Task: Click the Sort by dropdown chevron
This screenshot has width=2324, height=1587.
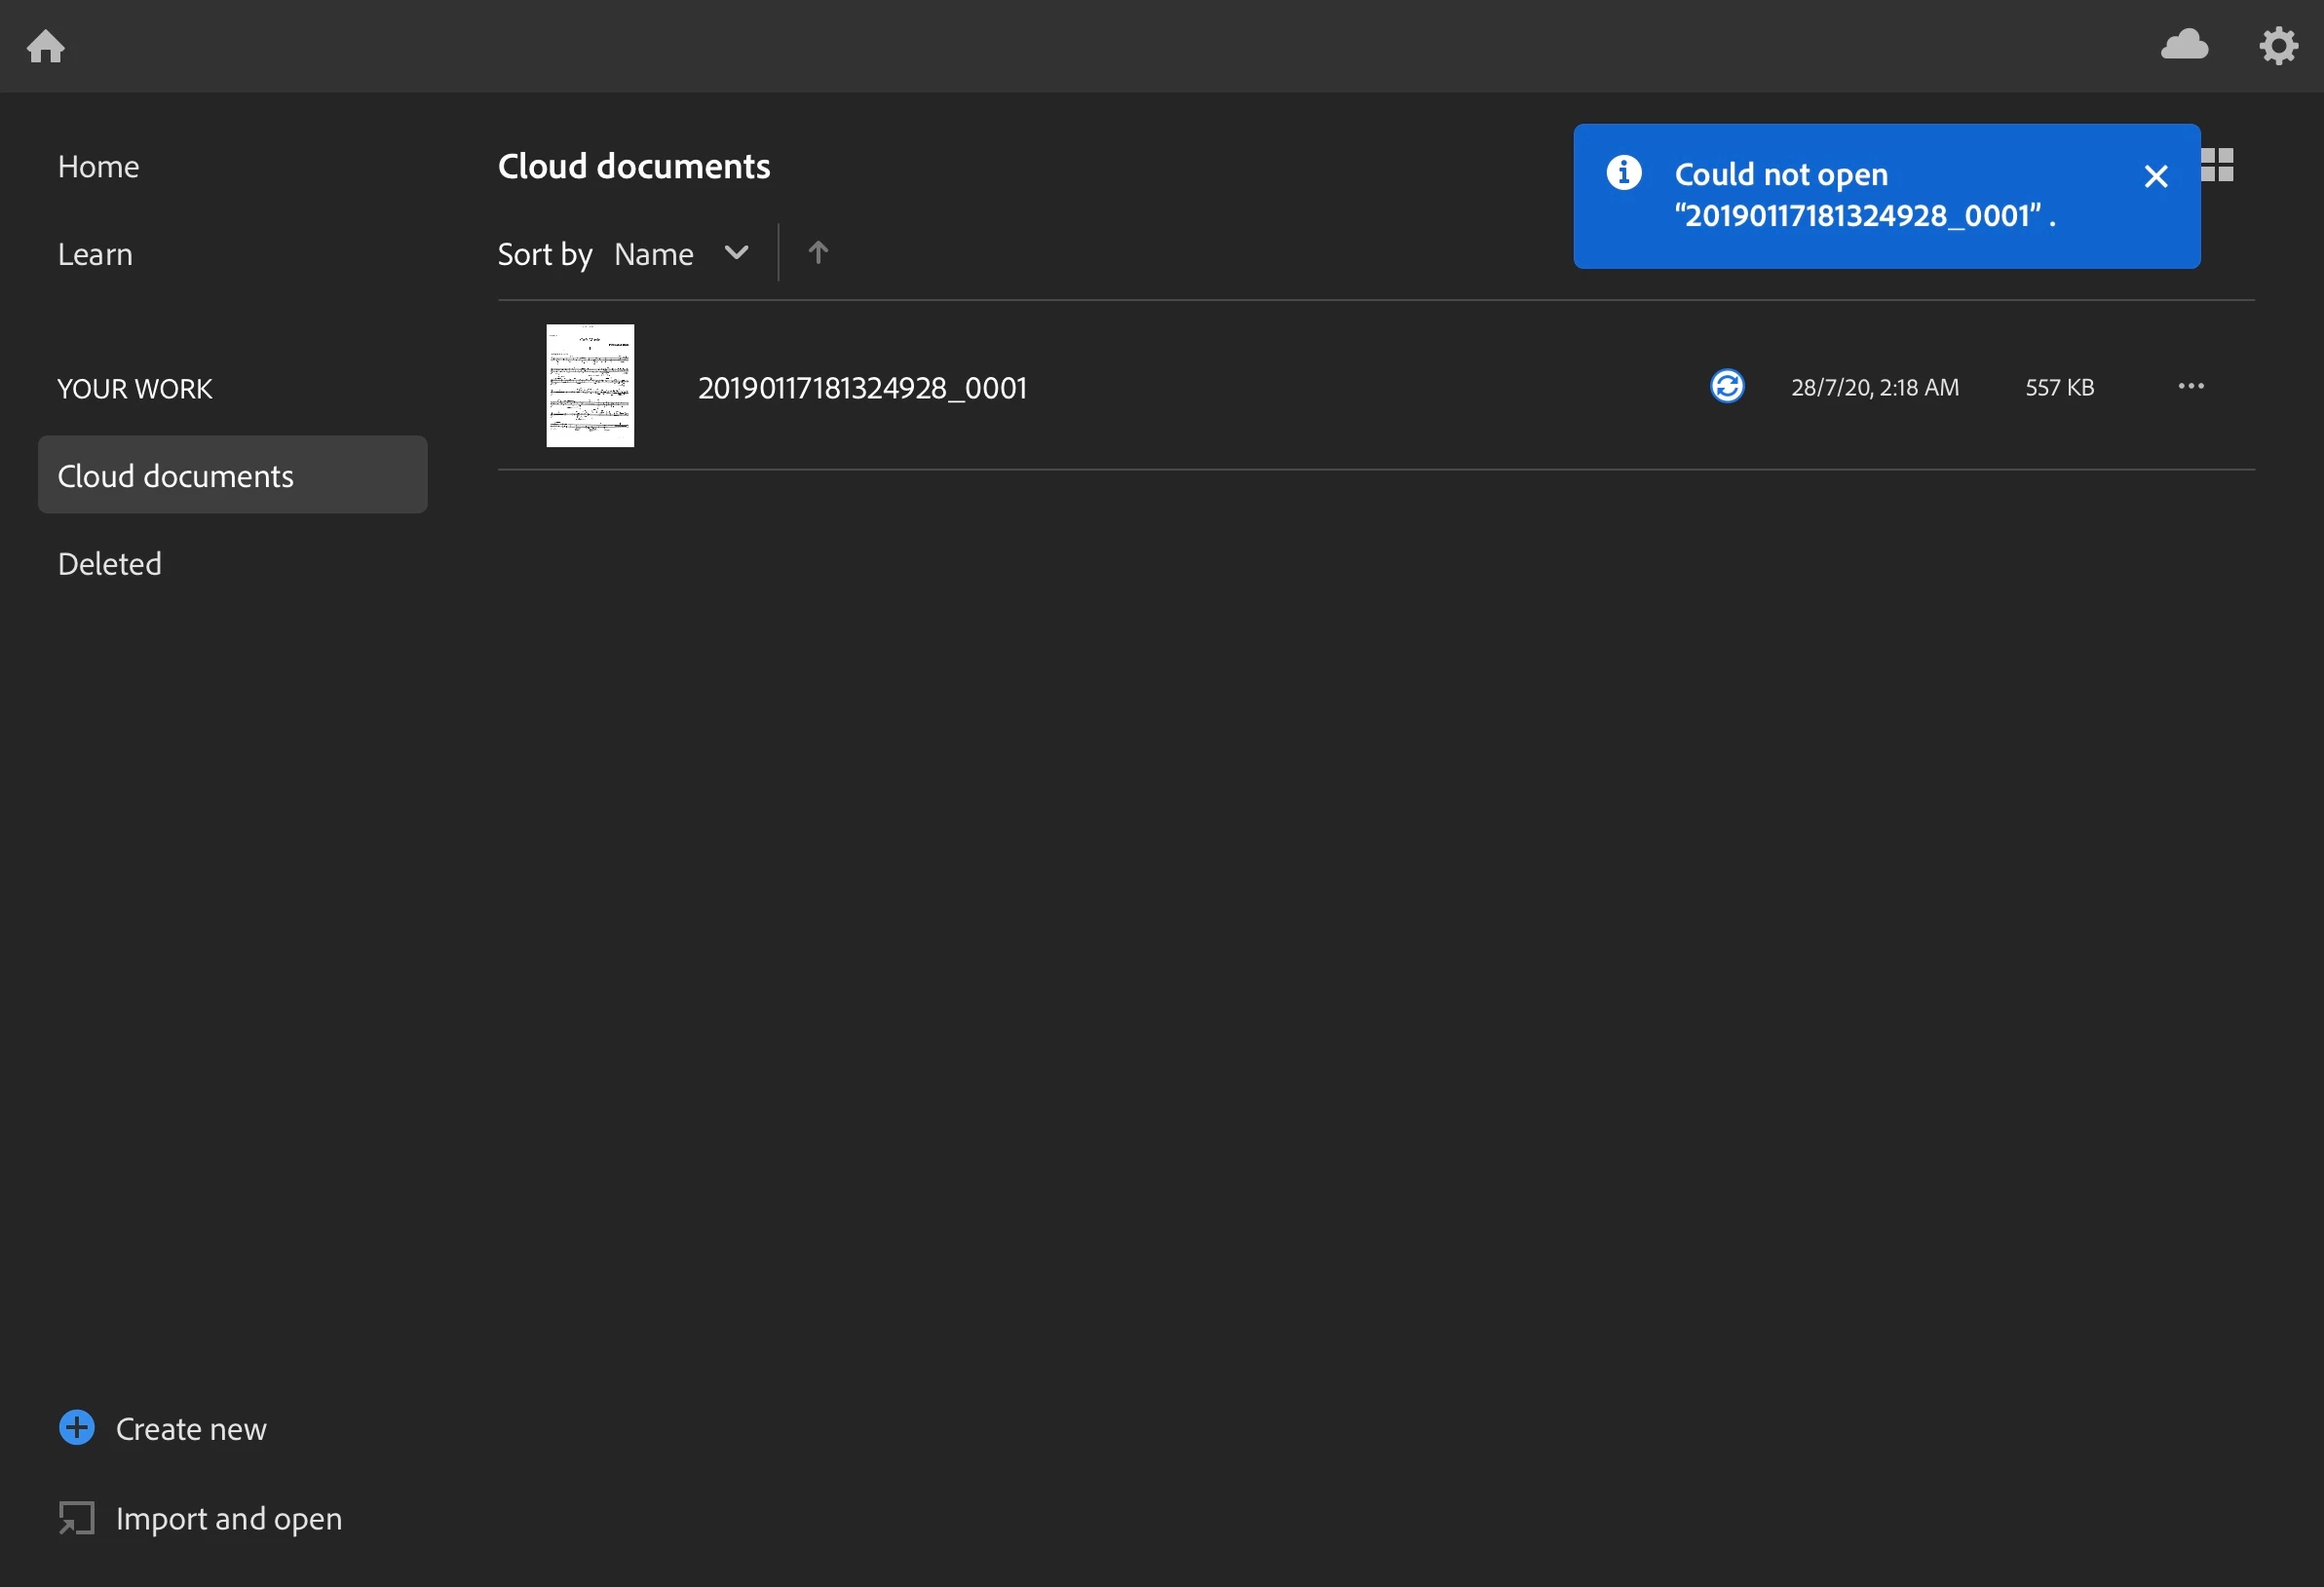Action: pyautogui.click(x=736, y=253)
